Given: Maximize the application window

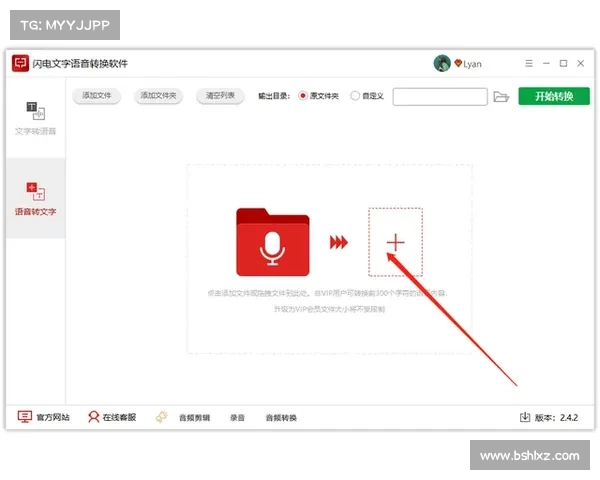Looking at the screenshot, I should click(x=564, y=63).
